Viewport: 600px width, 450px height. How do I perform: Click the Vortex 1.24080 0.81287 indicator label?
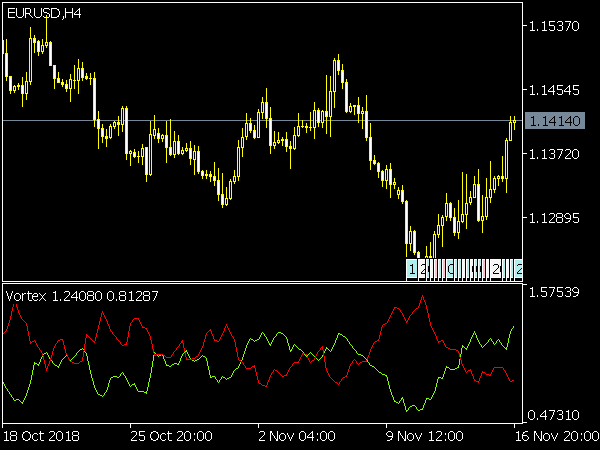[x=82, y=296]
